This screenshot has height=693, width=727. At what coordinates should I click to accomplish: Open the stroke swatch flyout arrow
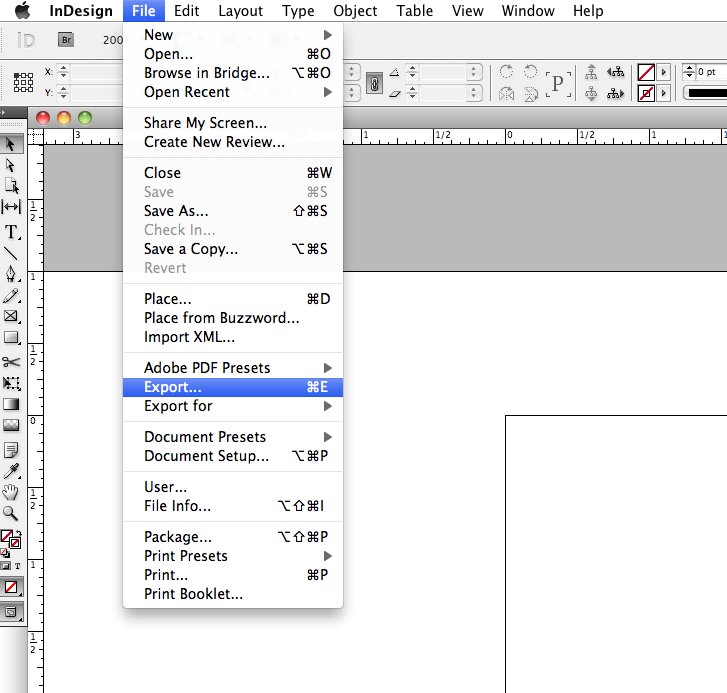[663, 94]
